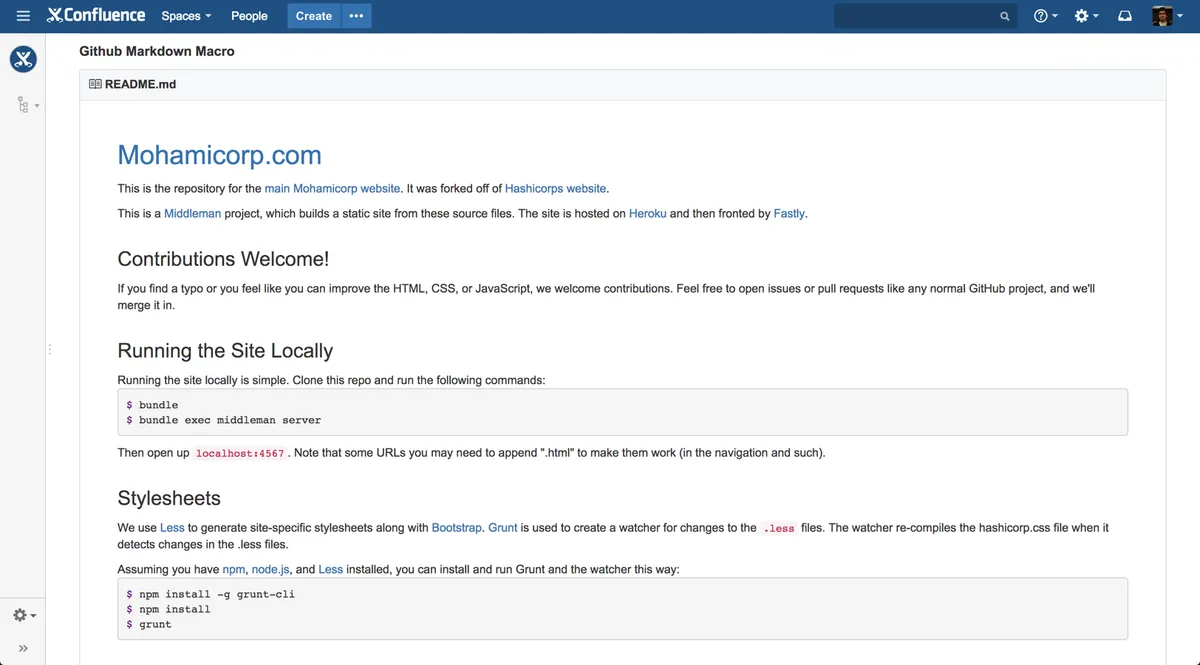
Task: Follow the Fastly link
Action: (x=789, y=213)
